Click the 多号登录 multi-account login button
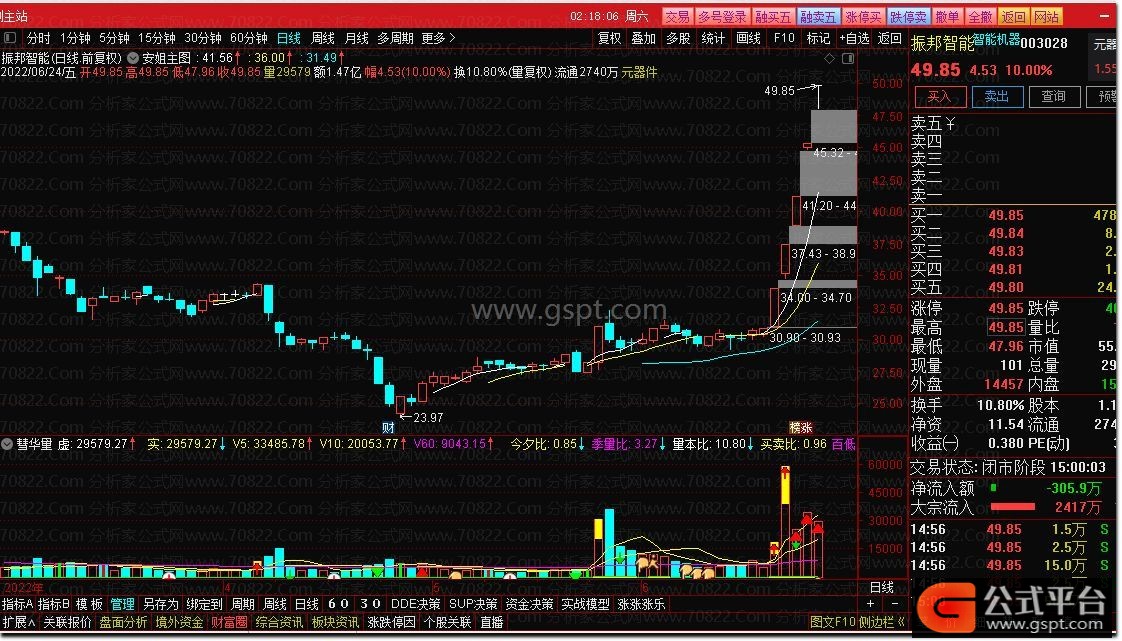 [722, 16]
